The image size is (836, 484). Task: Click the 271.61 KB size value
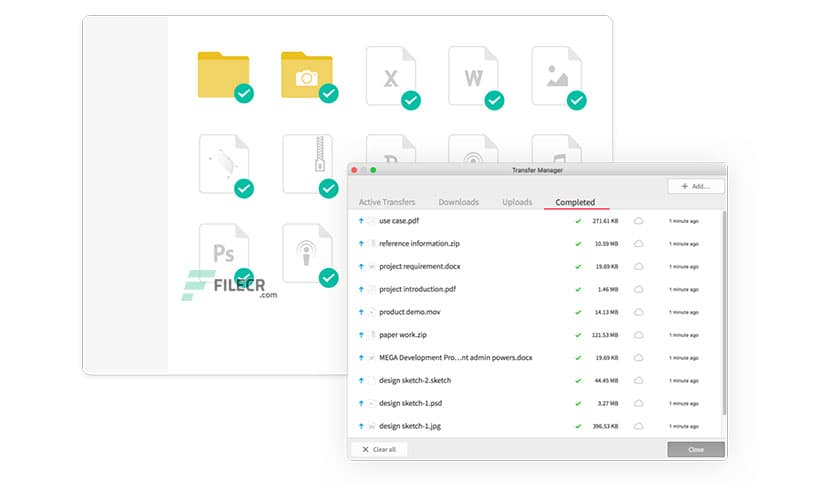coord(605,221)
